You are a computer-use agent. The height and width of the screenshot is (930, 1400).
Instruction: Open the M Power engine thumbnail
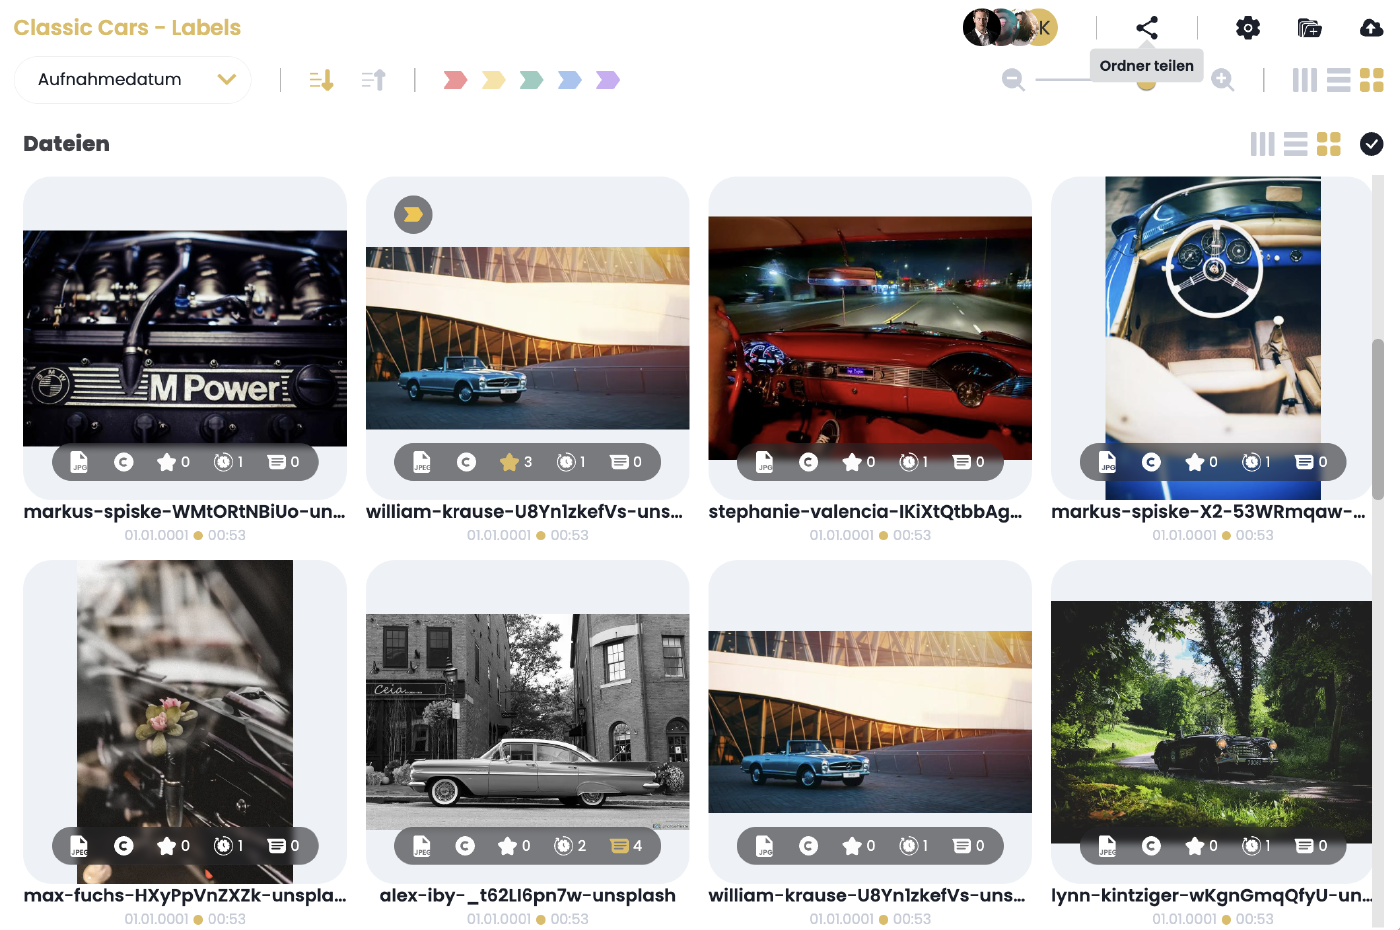click(185, 338)
